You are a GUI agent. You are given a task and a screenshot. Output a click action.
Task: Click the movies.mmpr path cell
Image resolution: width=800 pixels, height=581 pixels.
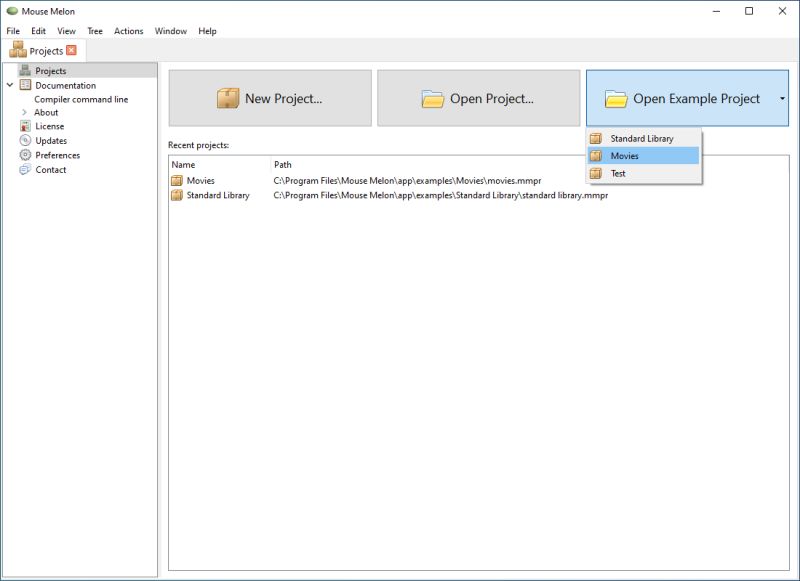point(407,181)
